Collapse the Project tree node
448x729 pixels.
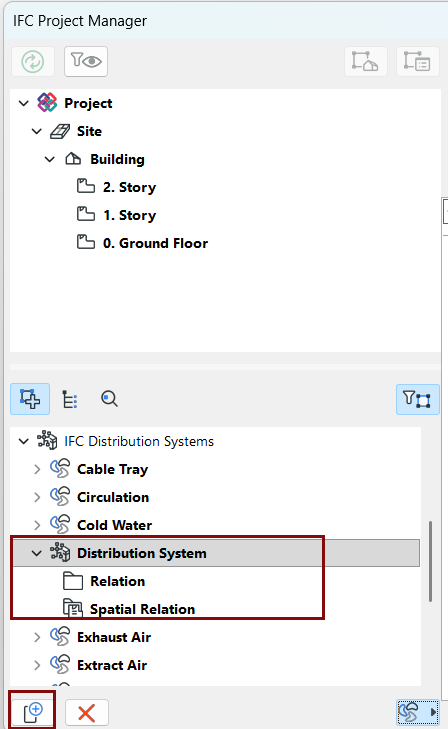click(x=24, y=103)
